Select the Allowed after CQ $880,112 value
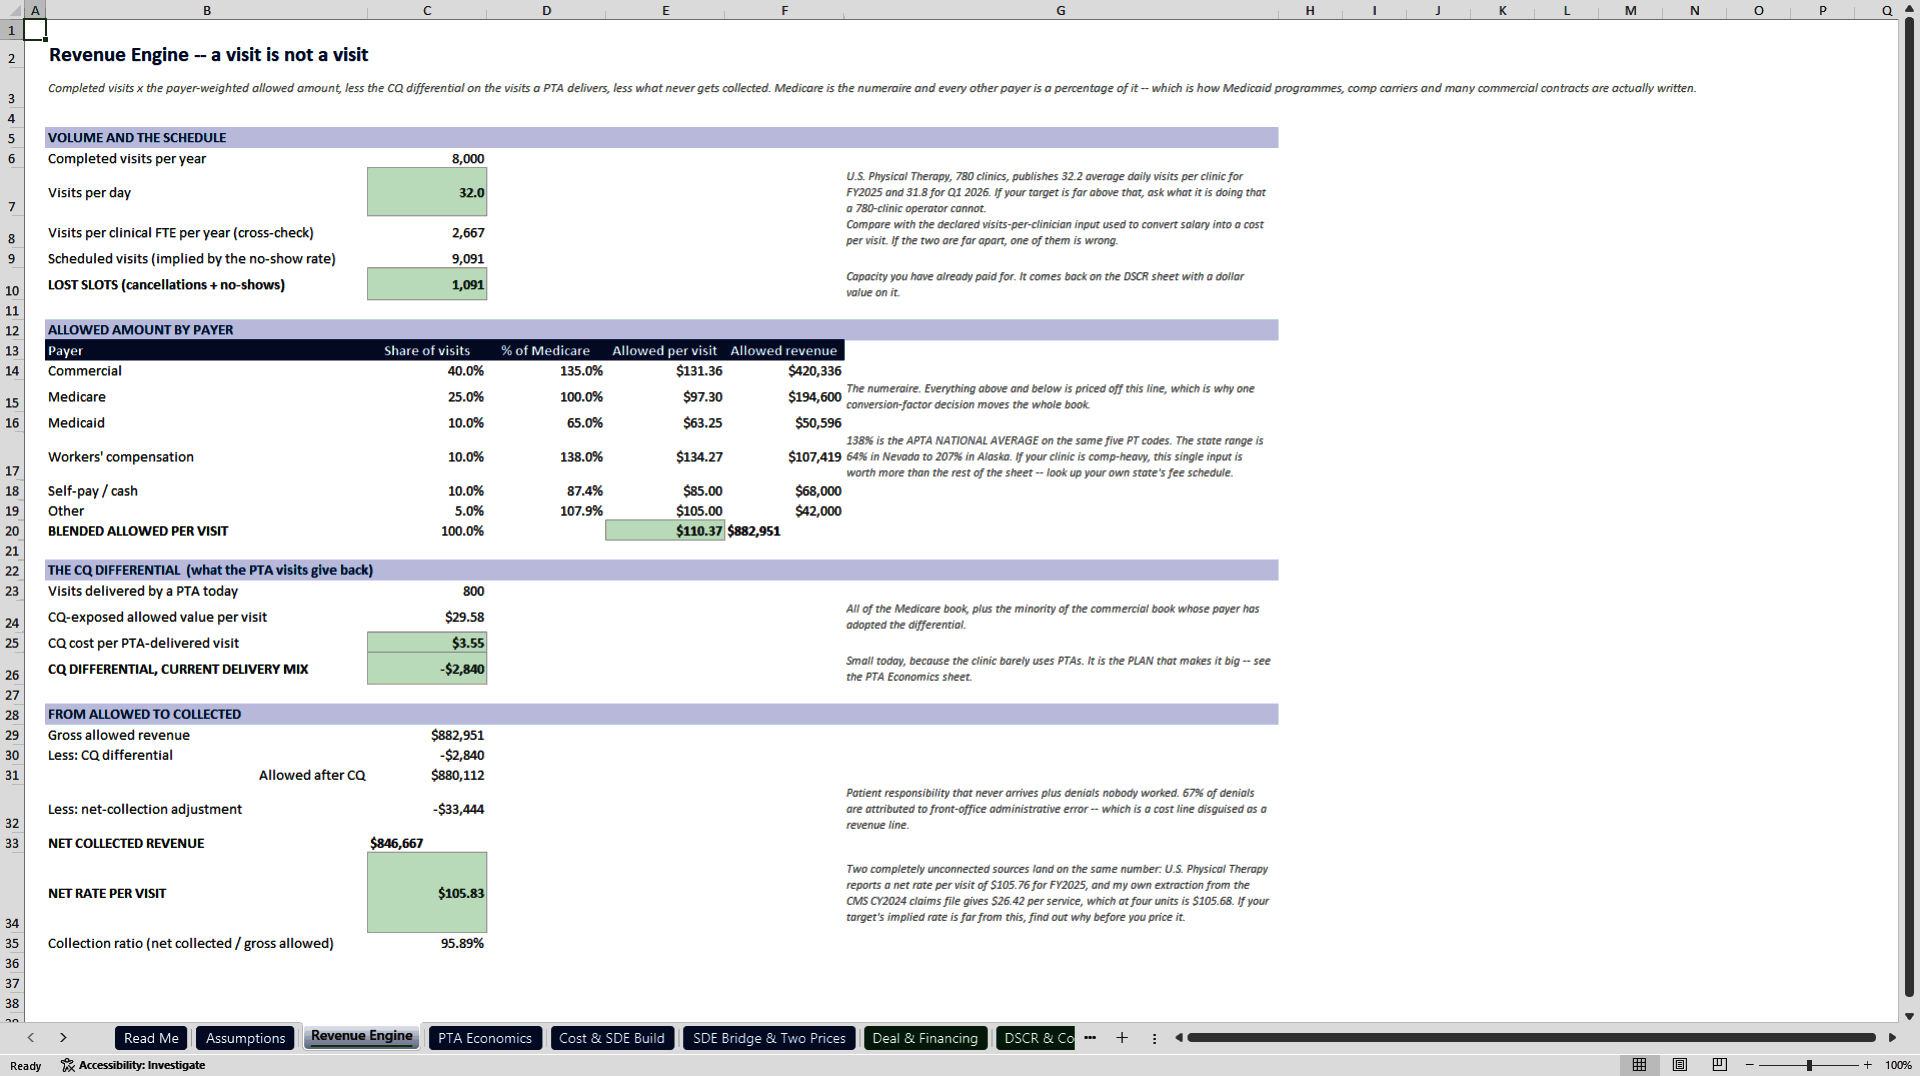The image size is (1920, 1076). tap(427, 775)
